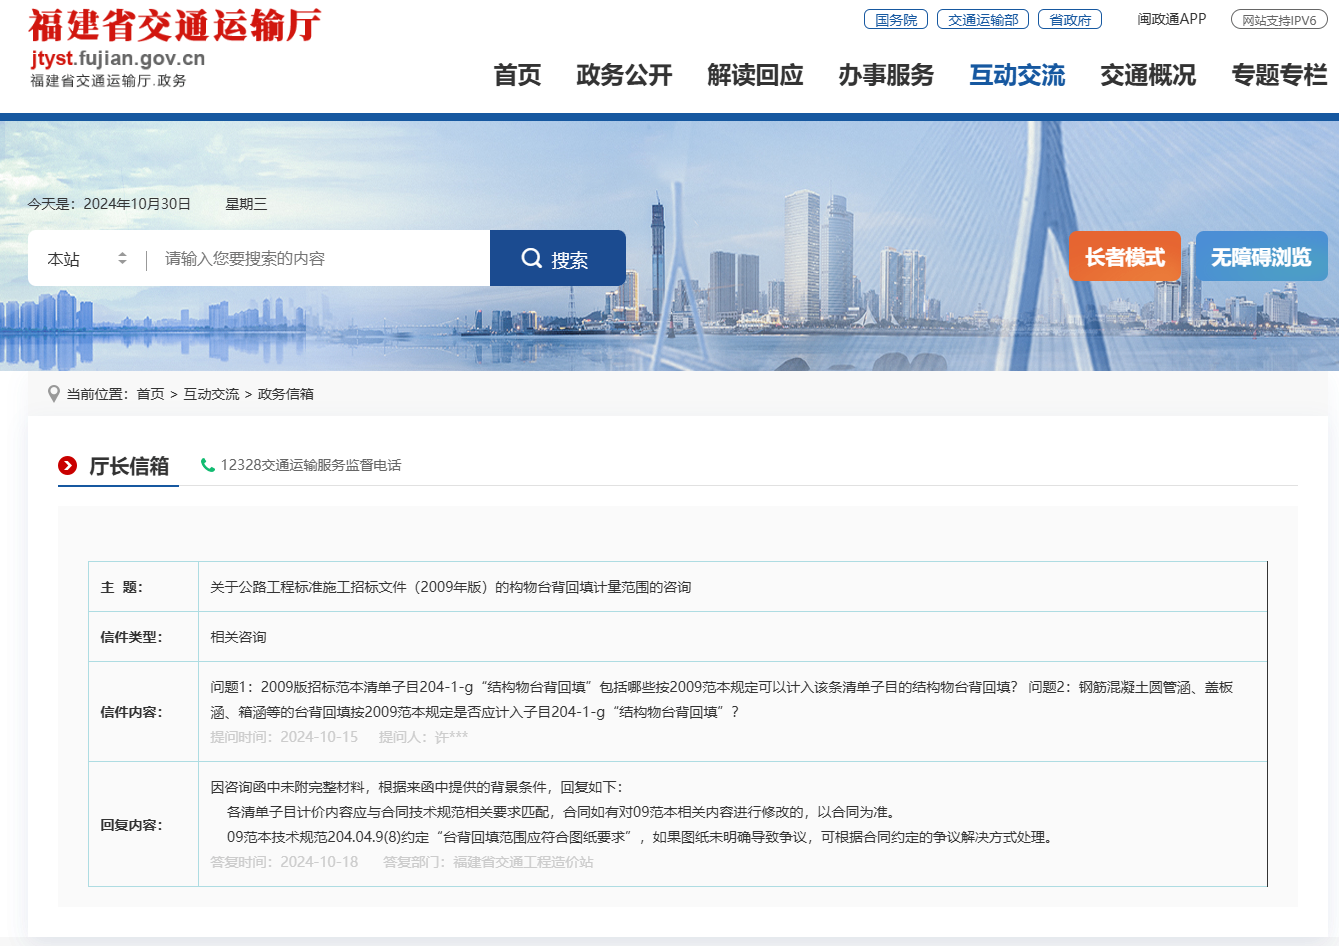Activate 无障碍浏览 accessible browsing

(1261, 256)
